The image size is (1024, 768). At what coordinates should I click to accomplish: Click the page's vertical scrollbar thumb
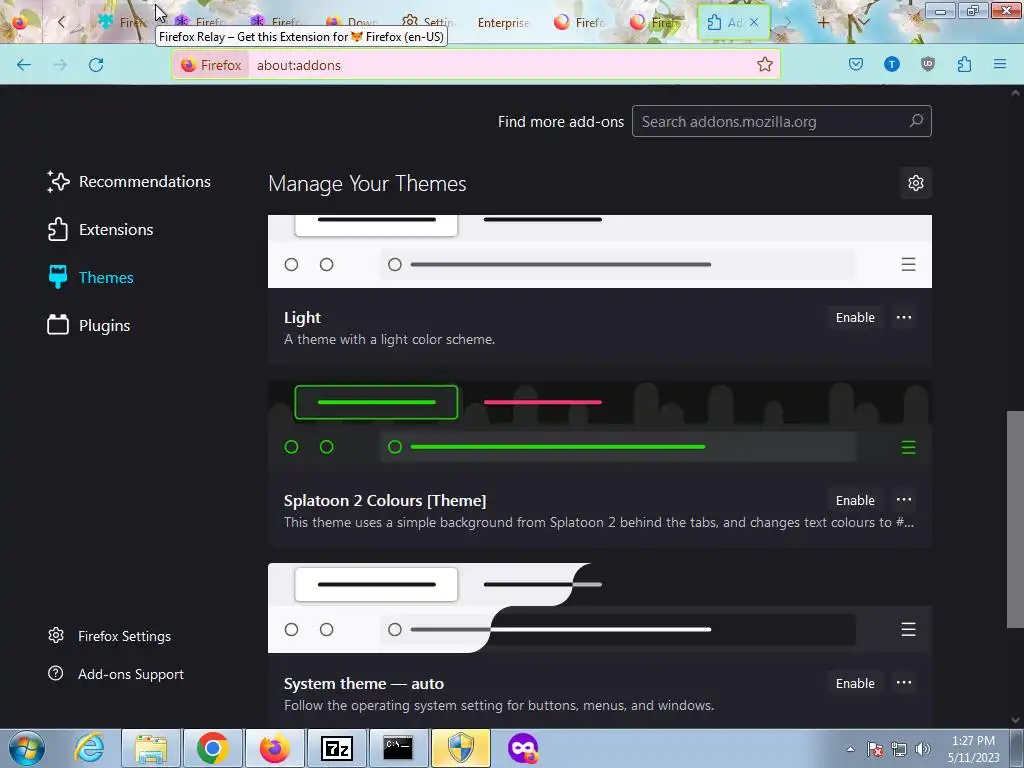click(x=1015, y=519)
